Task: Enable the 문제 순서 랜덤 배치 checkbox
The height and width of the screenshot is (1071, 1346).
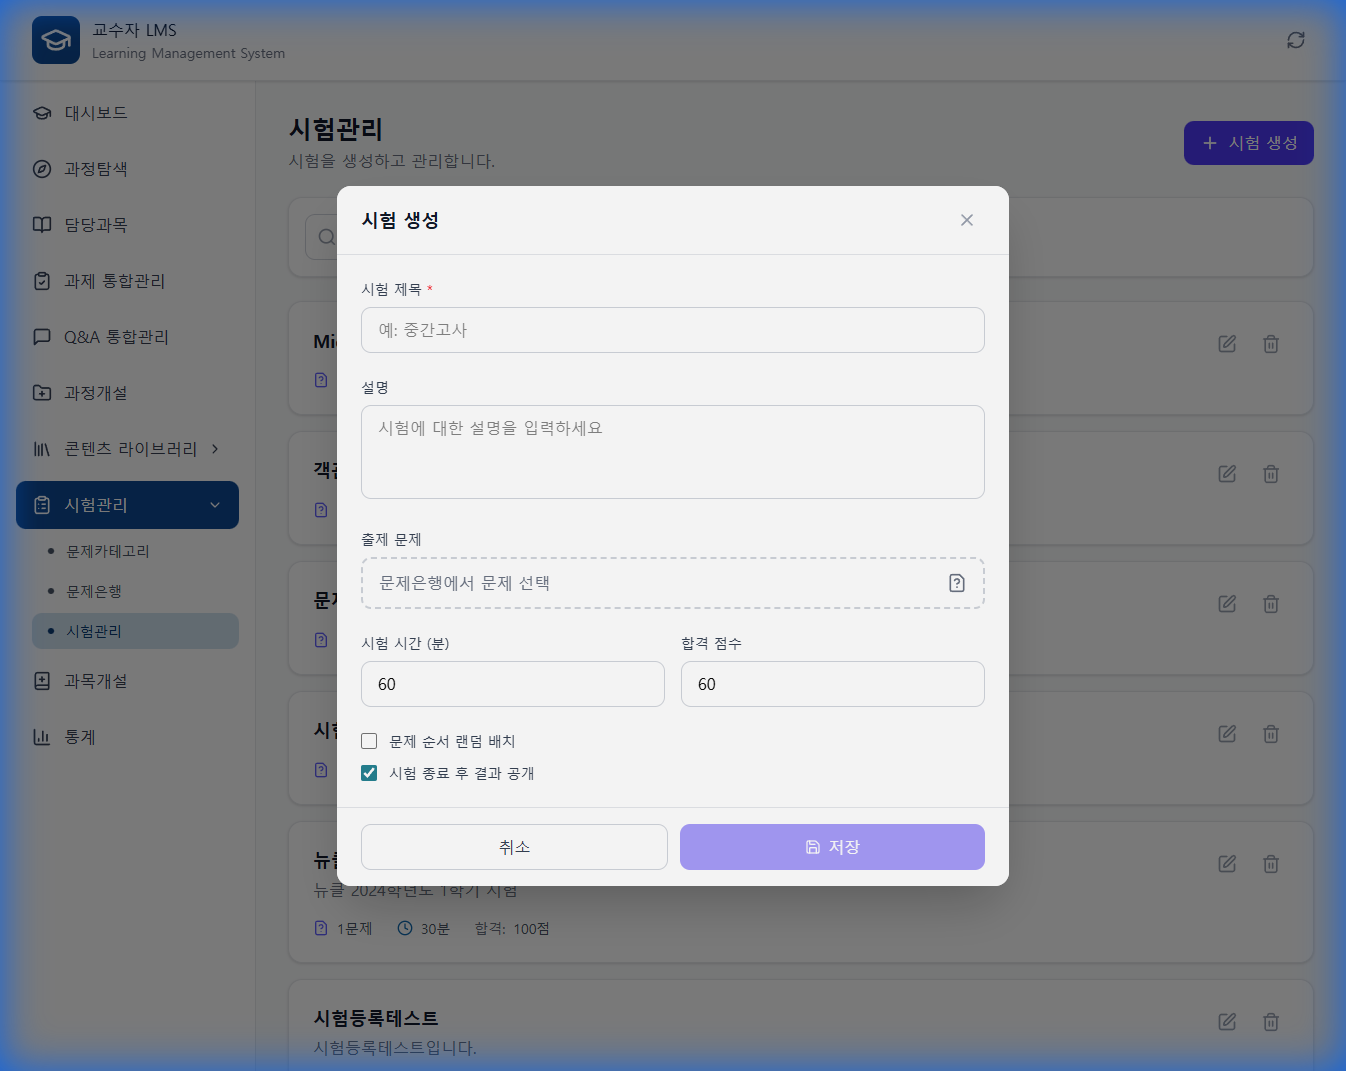Action: coord(369,741)
